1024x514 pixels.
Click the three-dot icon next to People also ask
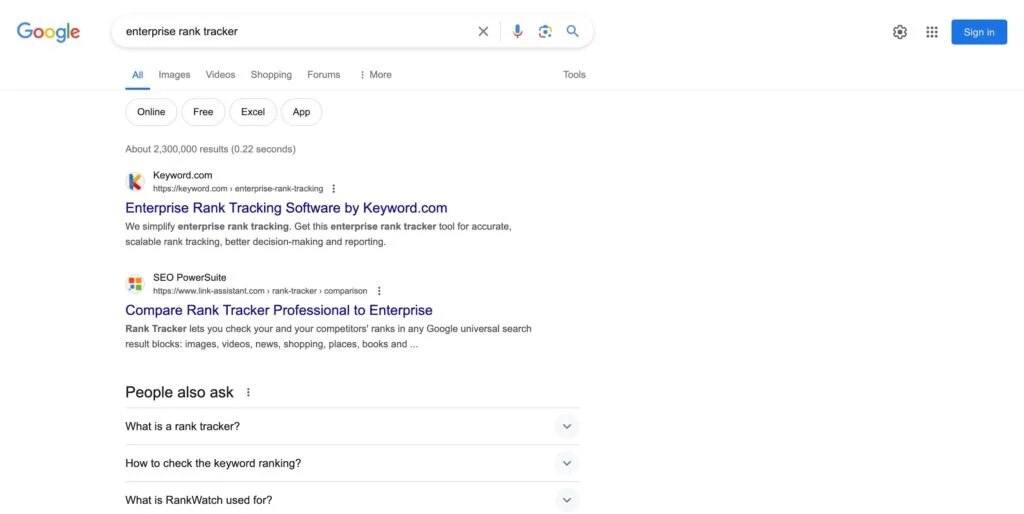coord(249,393)
